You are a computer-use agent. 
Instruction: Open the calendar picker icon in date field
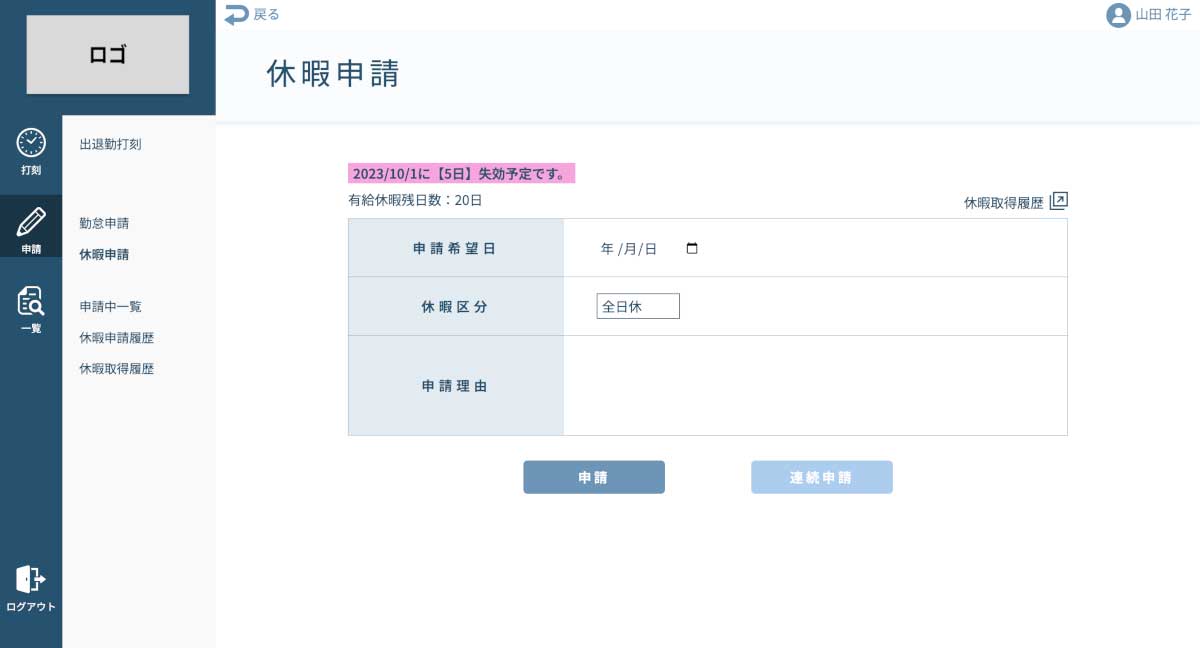click(692, 249)
